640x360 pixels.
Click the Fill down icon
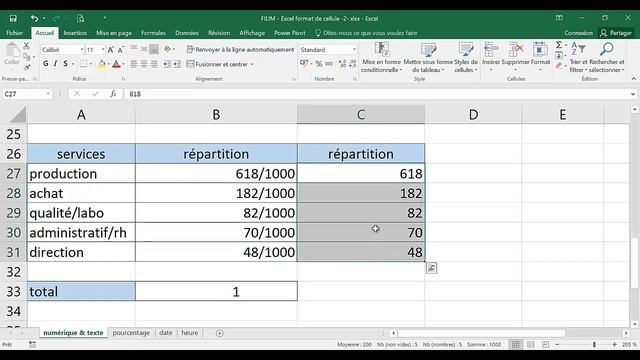pyautogui.click(x=559, y=56)
